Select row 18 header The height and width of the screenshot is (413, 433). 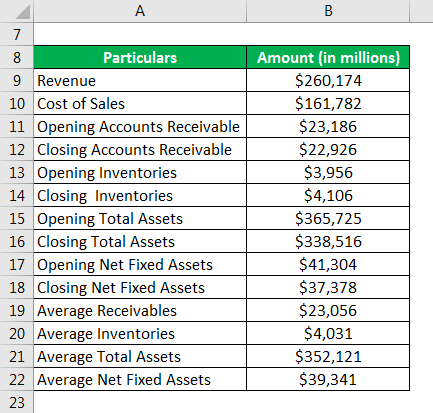(x=17, y=287)
